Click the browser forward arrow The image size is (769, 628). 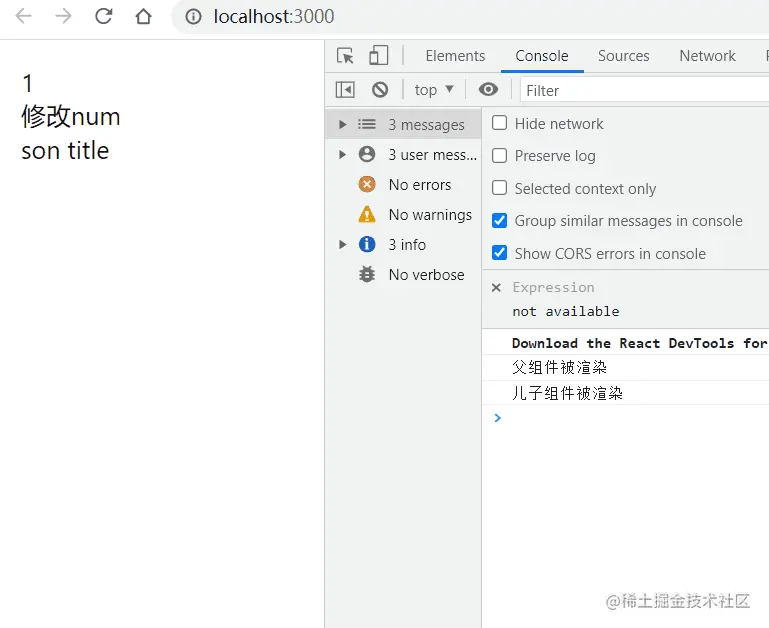pos(63,16)
